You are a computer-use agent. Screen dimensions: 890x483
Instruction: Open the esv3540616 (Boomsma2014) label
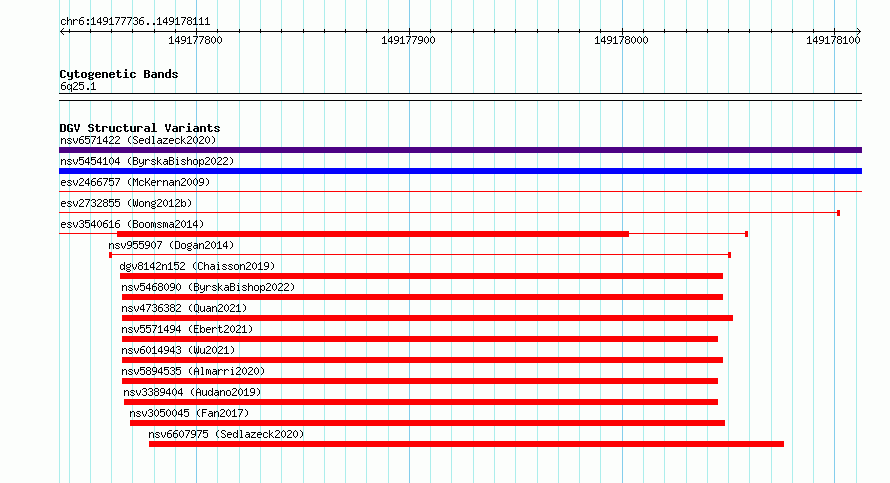point(132,224)
